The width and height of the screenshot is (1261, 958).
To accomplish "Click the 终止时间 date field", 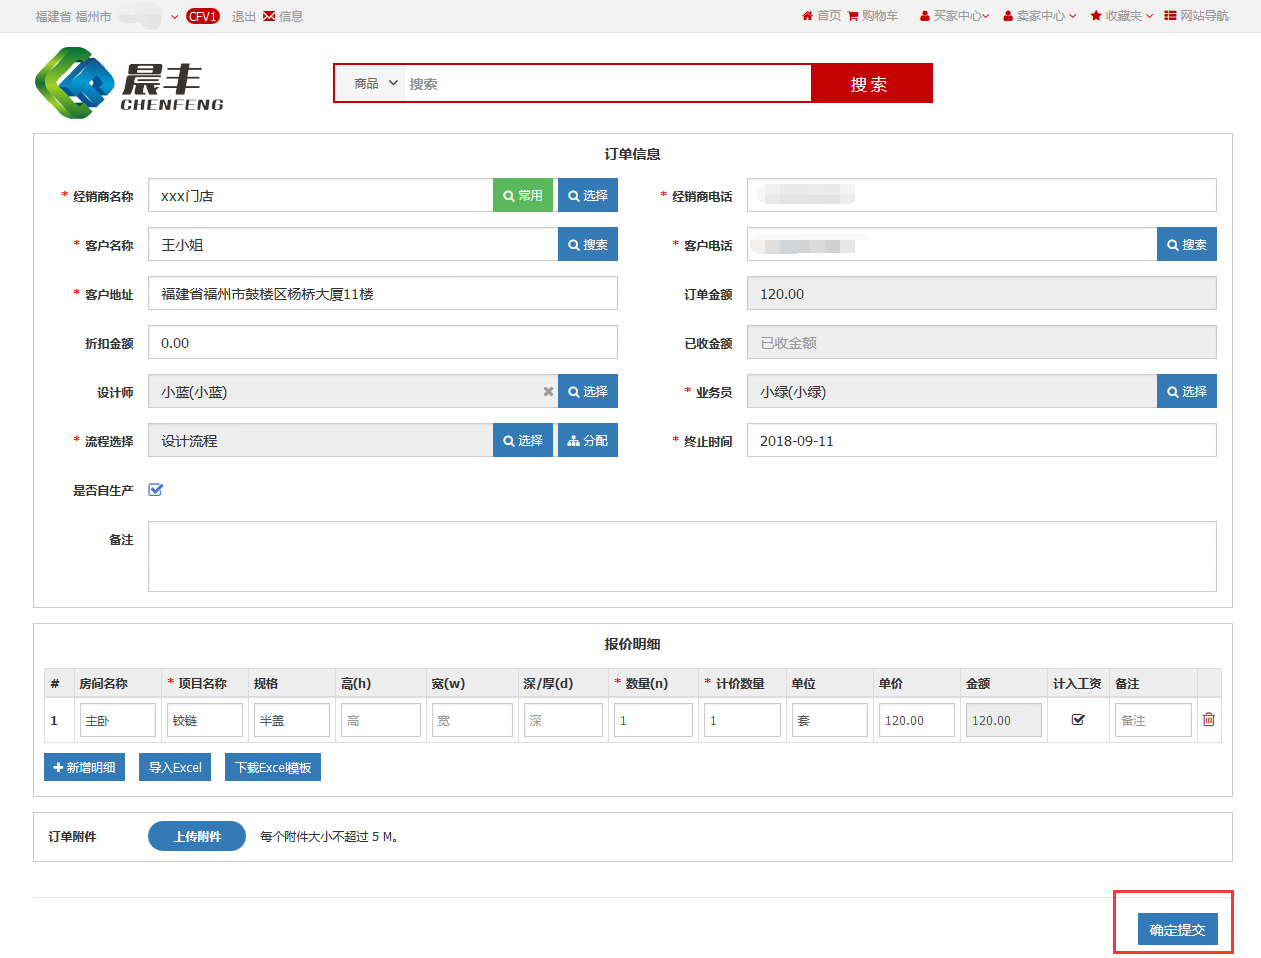I will click(980, 441).
